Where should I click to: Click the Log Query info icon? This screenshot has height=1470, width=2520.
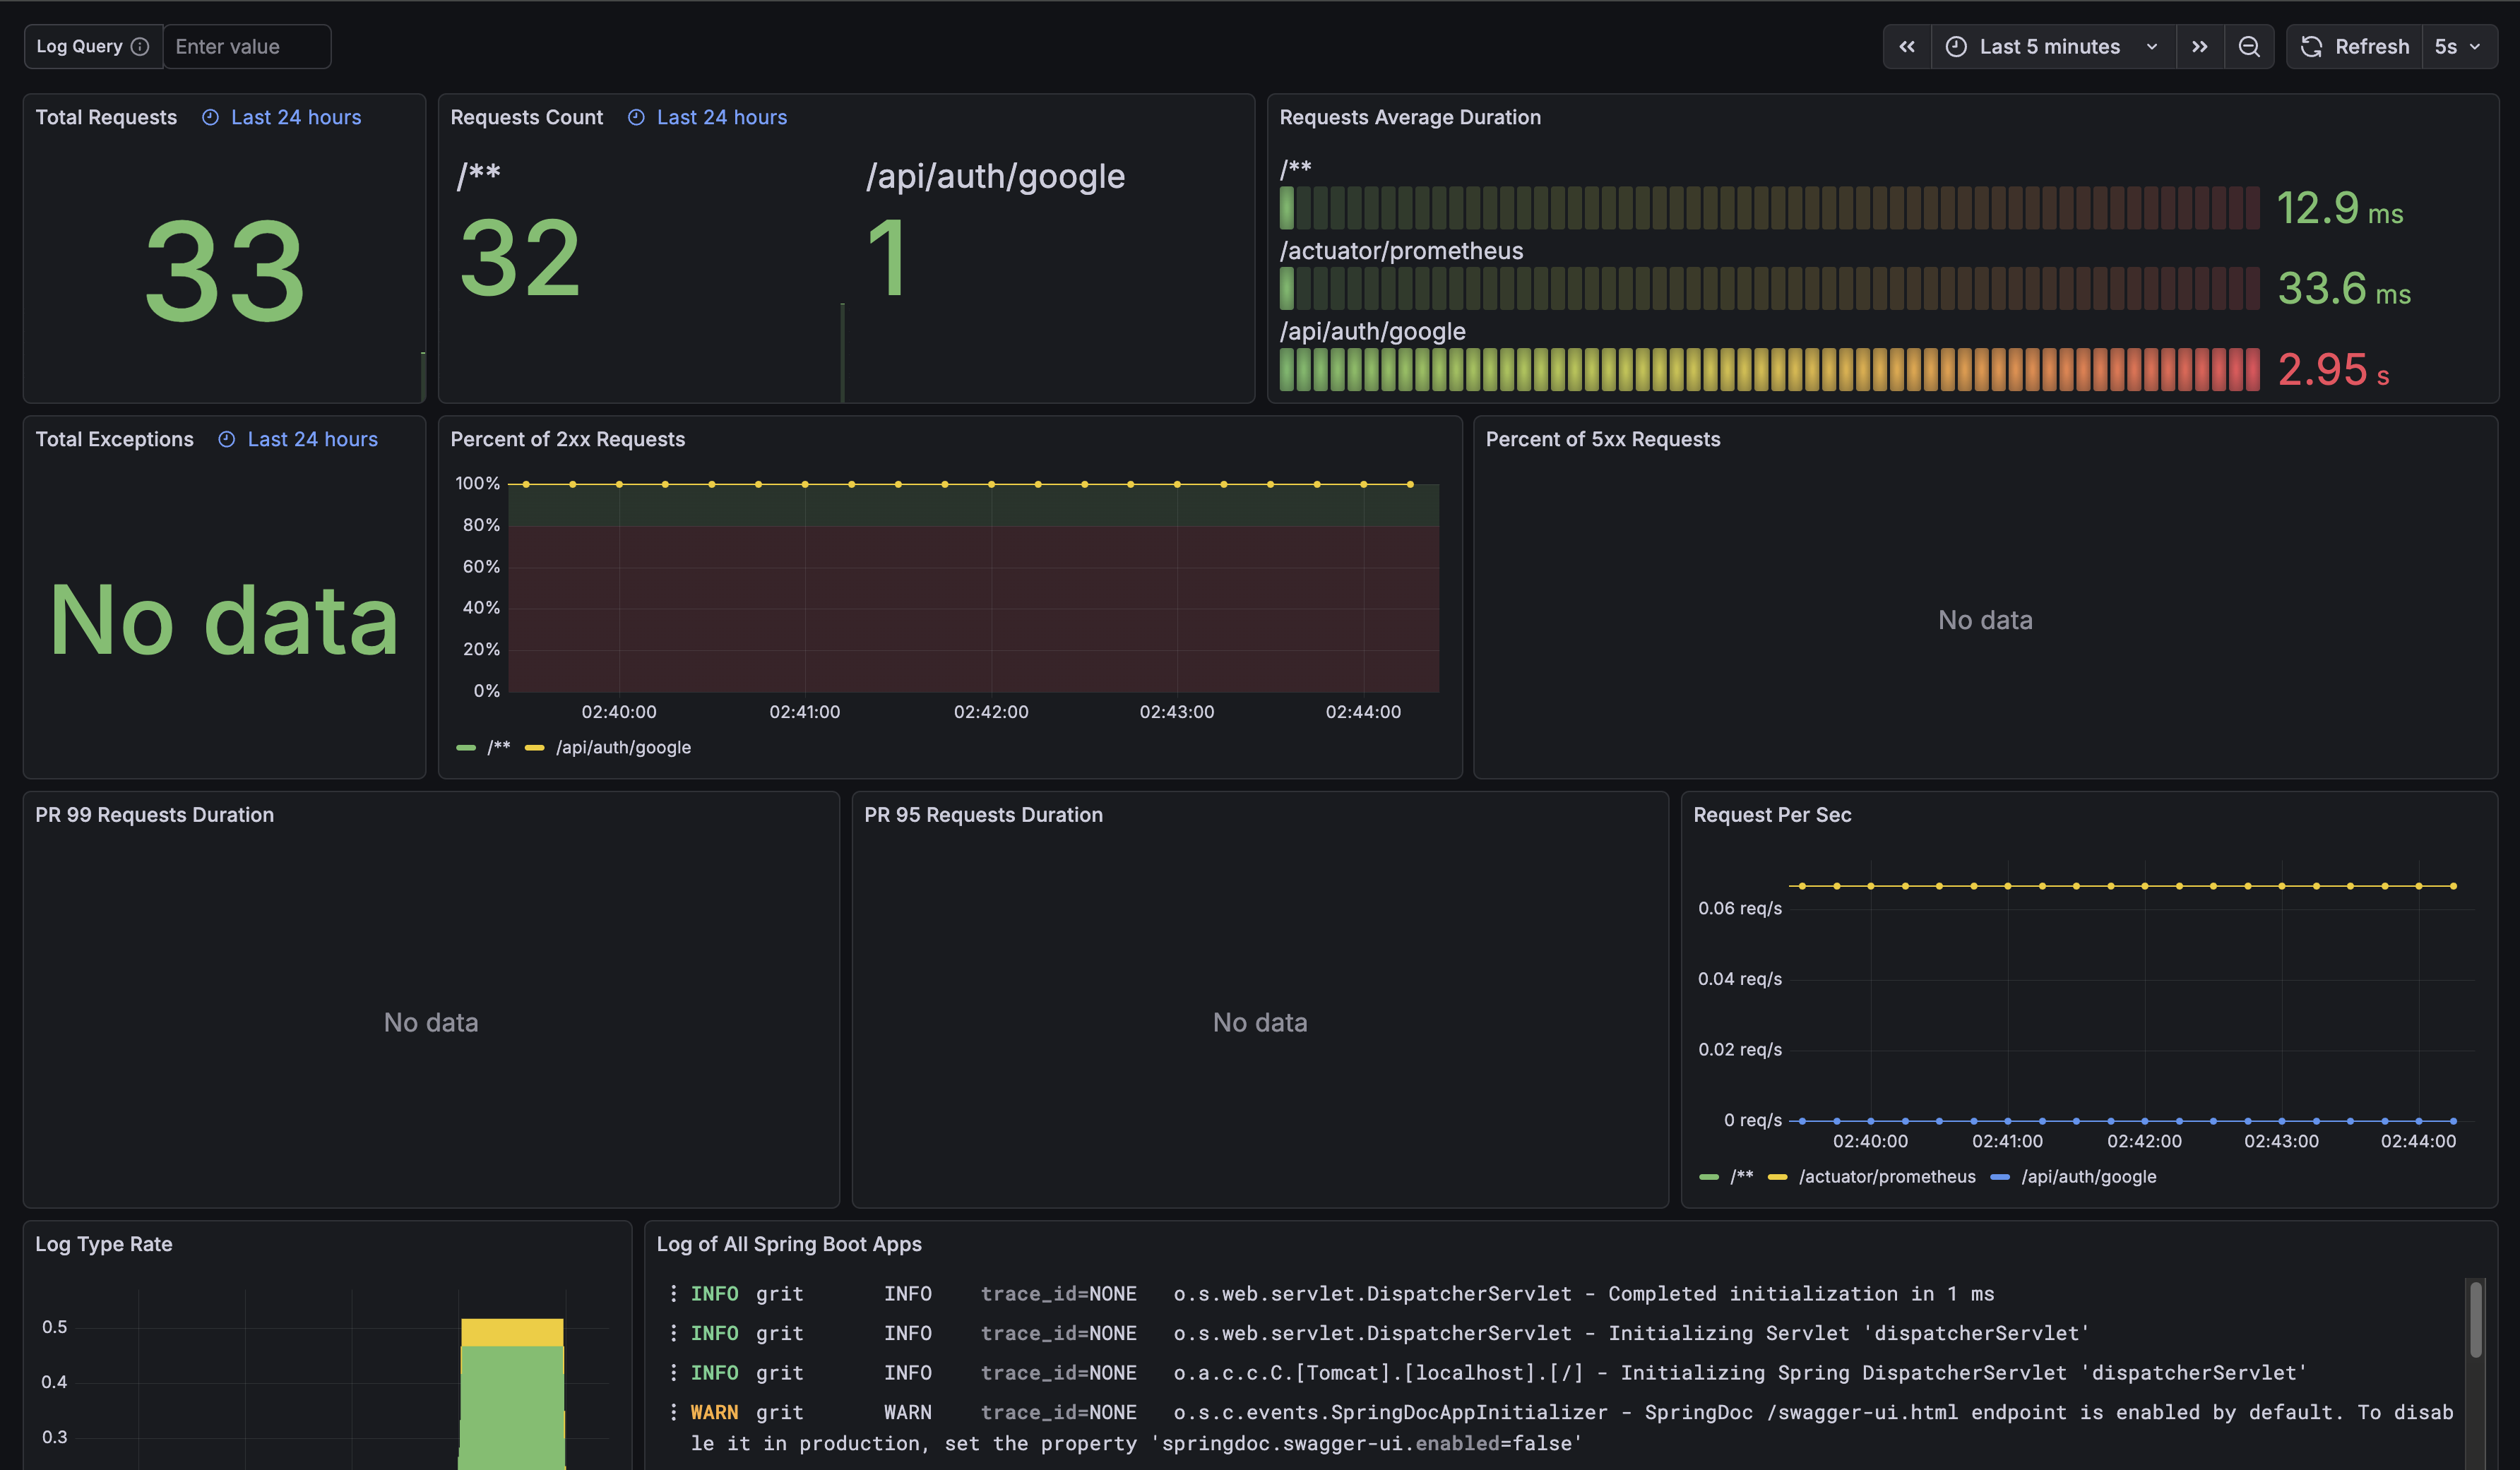click(x=141, y=47)
